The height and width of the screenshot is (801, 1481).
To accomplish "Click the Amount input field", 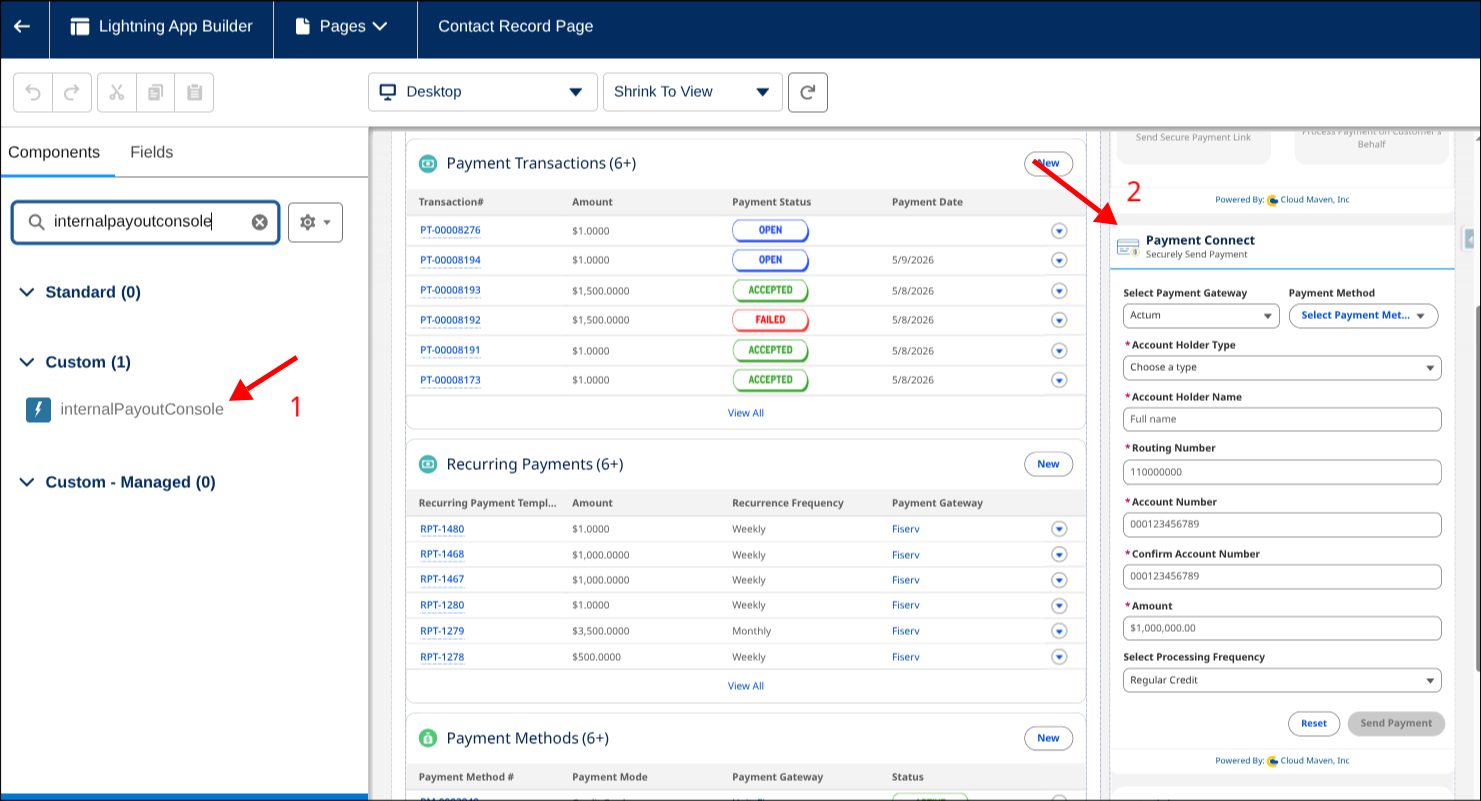I will coord(1282,628).
